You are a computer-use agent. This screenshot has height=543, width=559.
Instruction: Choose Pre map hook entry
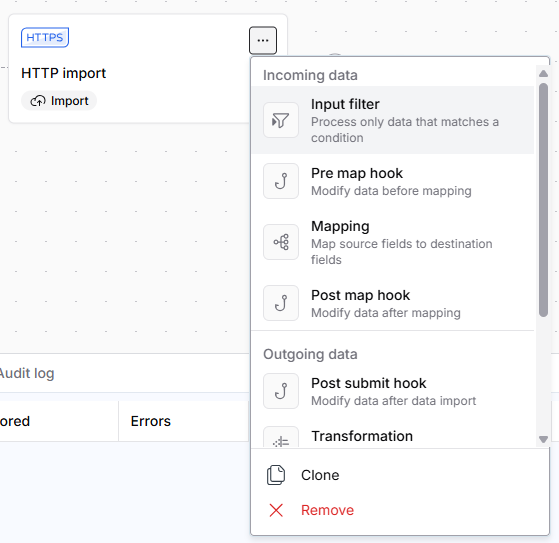pos(393,181)
